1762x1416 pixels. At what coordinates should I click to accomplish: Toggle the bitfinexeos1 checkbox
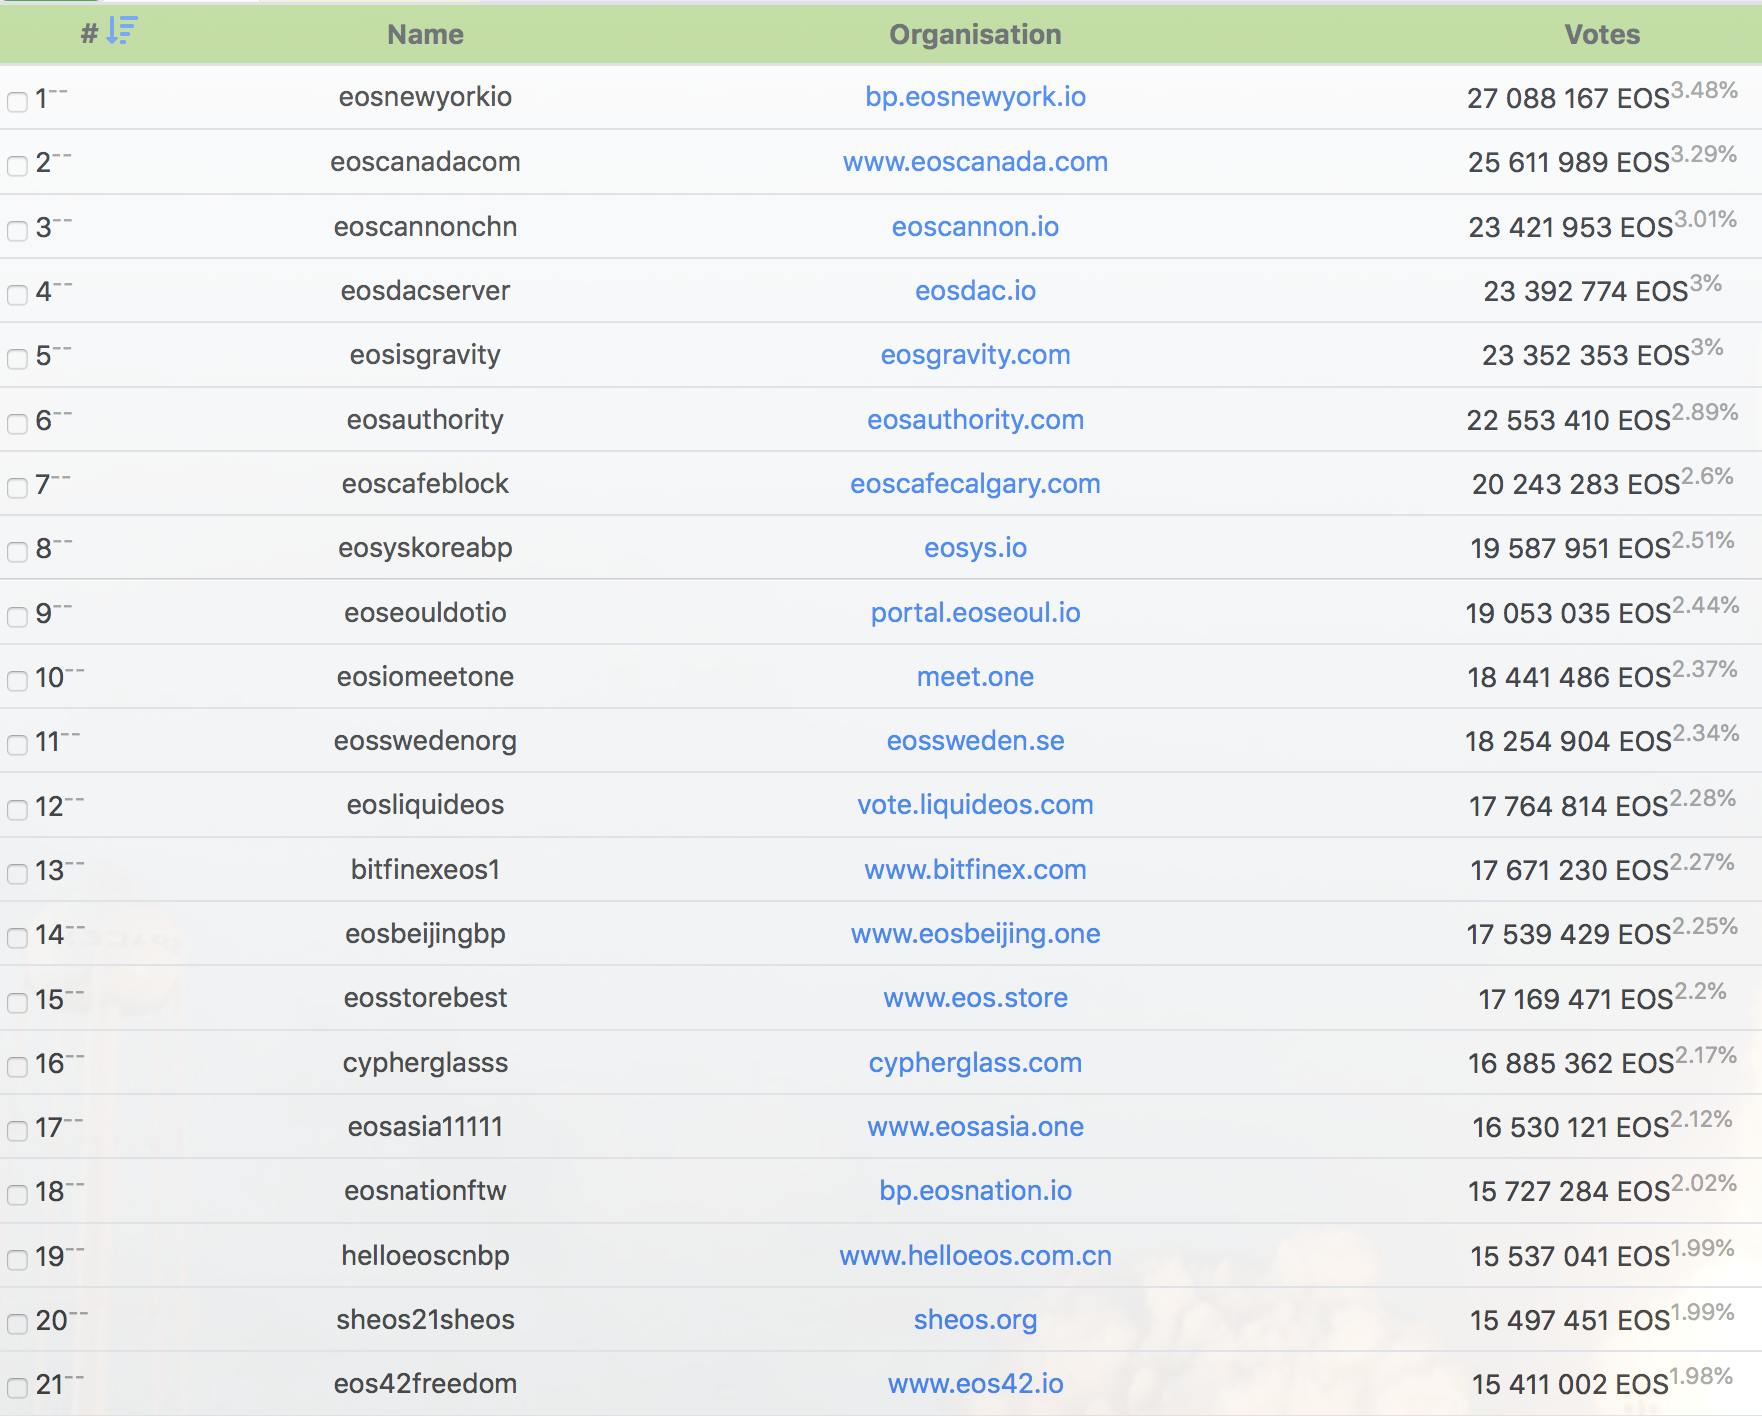point(17,874)
